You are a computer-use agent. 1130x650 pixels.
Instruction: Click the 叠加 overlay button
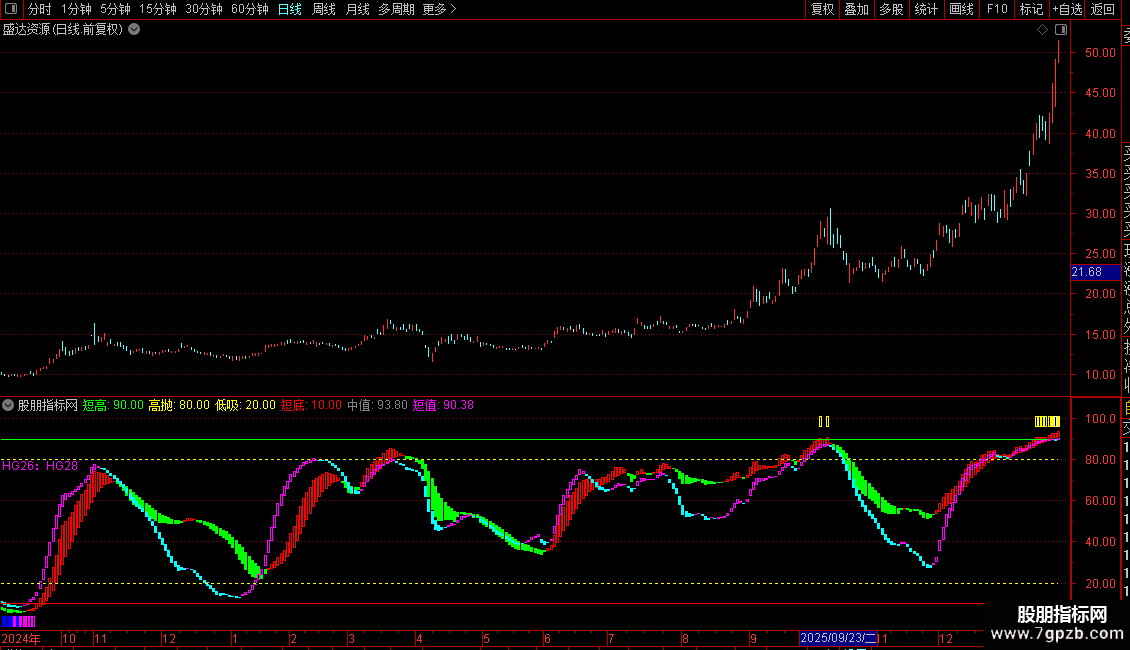[857, 9]
